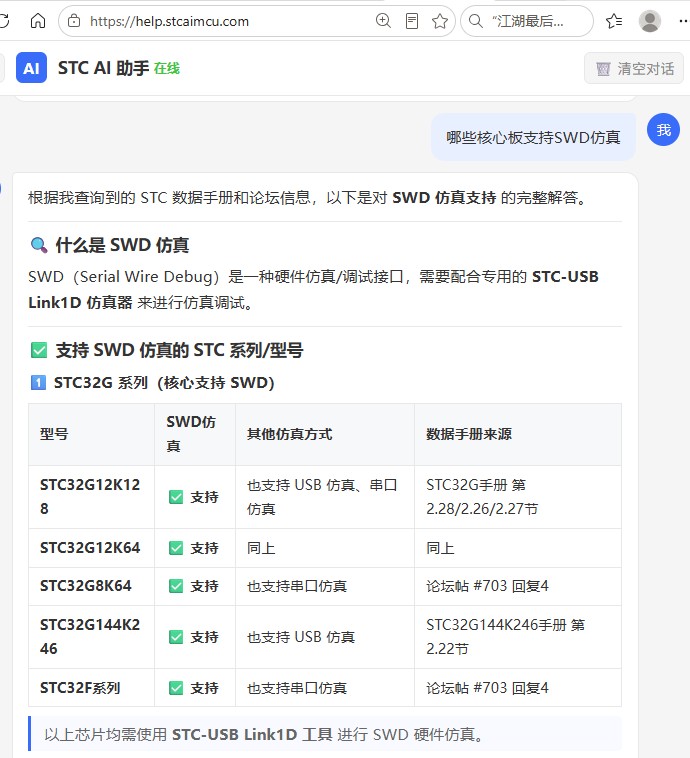Click the blue AI logo icon
The height and width of the screenshot is (758, 690).
pyautogui.click(x=31, y=68)
